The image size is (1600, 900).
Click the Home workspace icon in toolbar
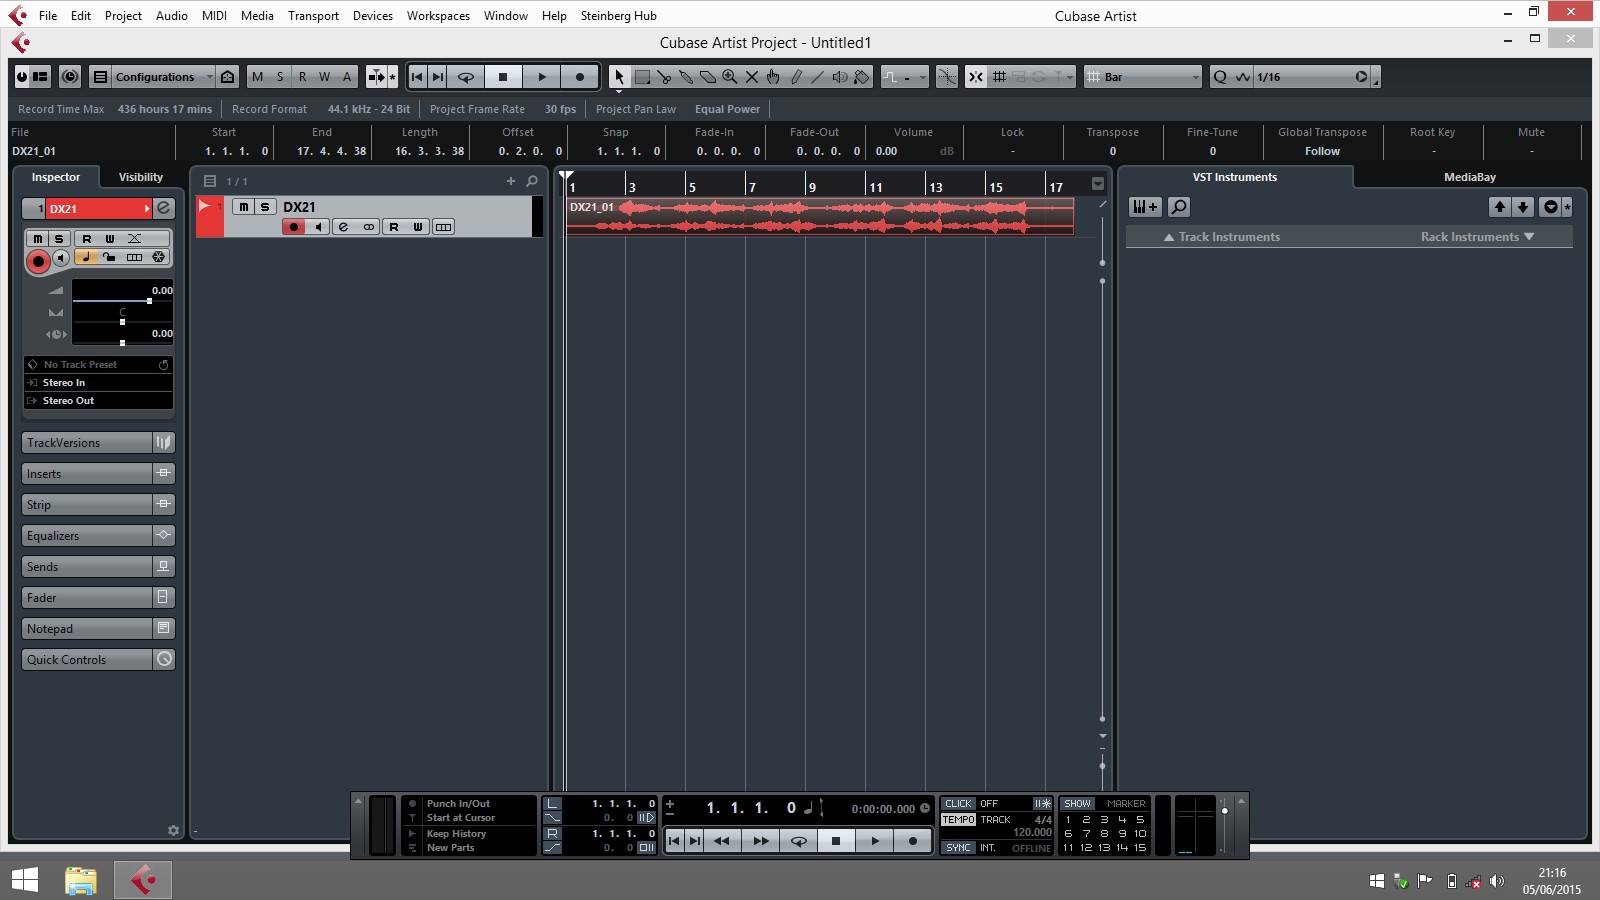[x=228, y=77]
